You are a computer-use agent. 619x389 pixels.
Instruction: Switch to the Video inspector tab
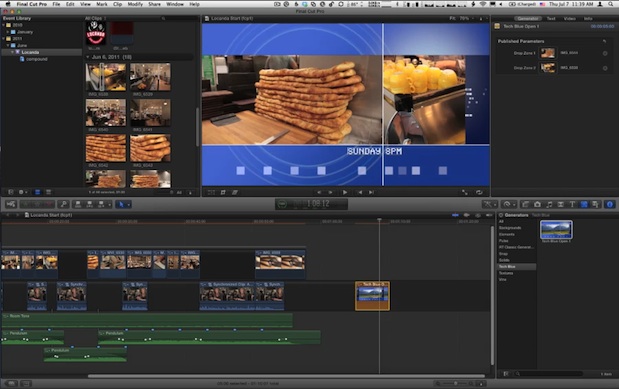click(569, 19)
